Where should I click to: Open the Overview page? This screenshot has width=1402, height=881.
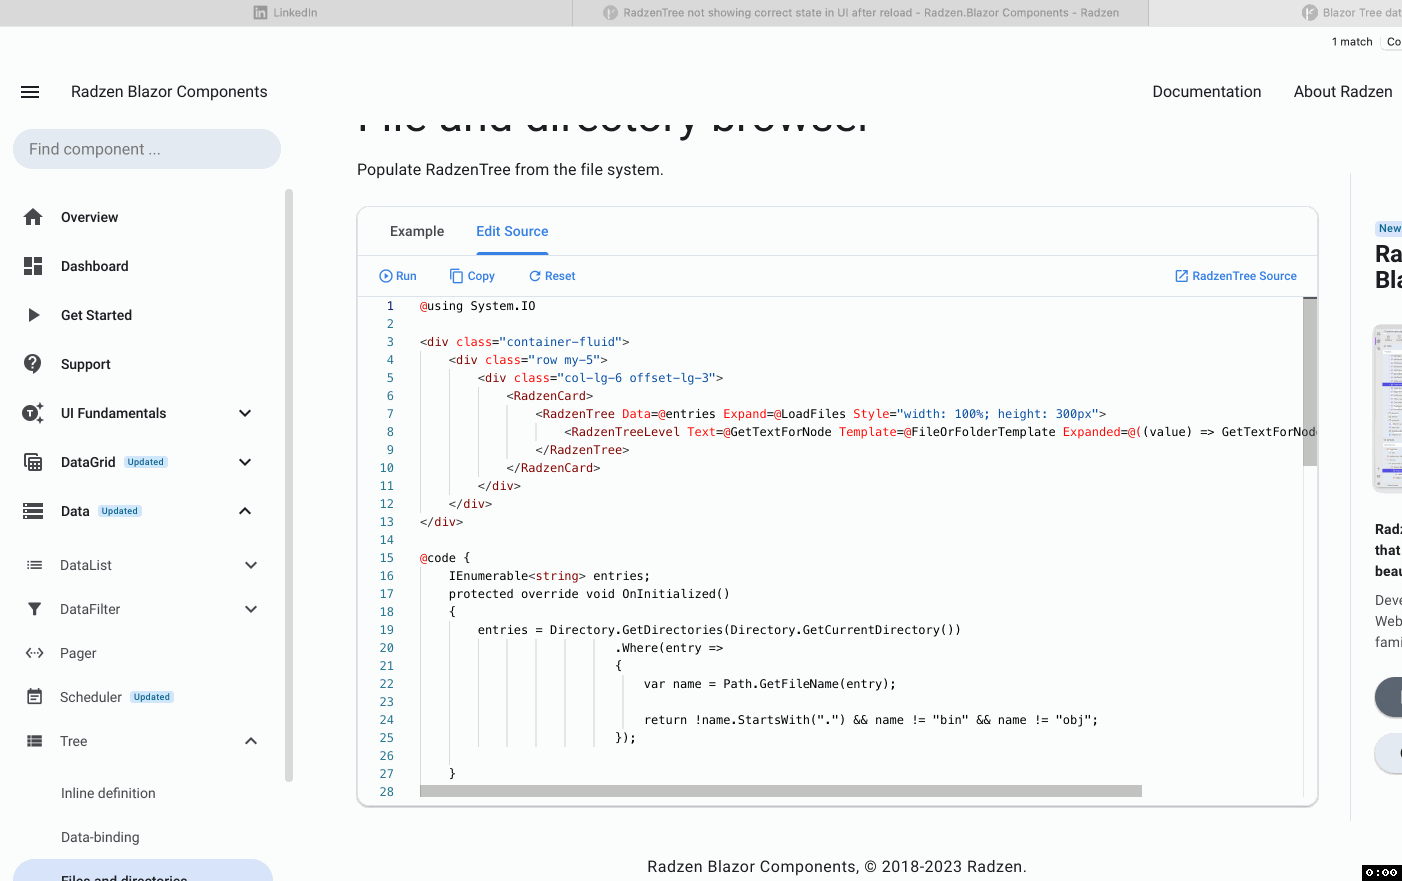(x=89, y=217)
